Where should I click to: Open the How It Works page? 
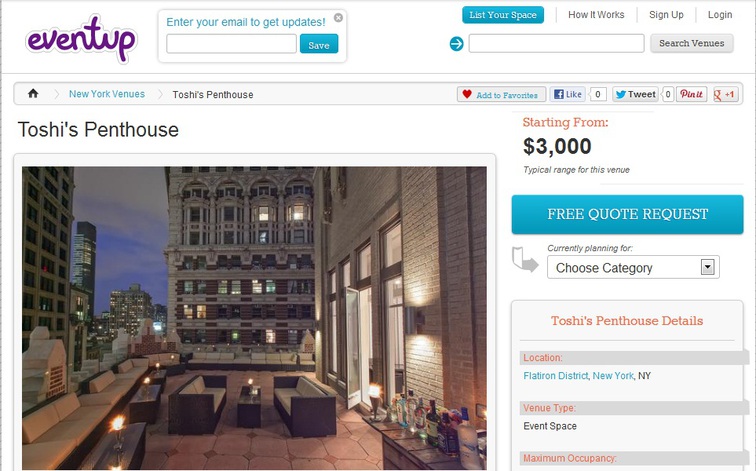pyautogui.click(x=596, y=15)
